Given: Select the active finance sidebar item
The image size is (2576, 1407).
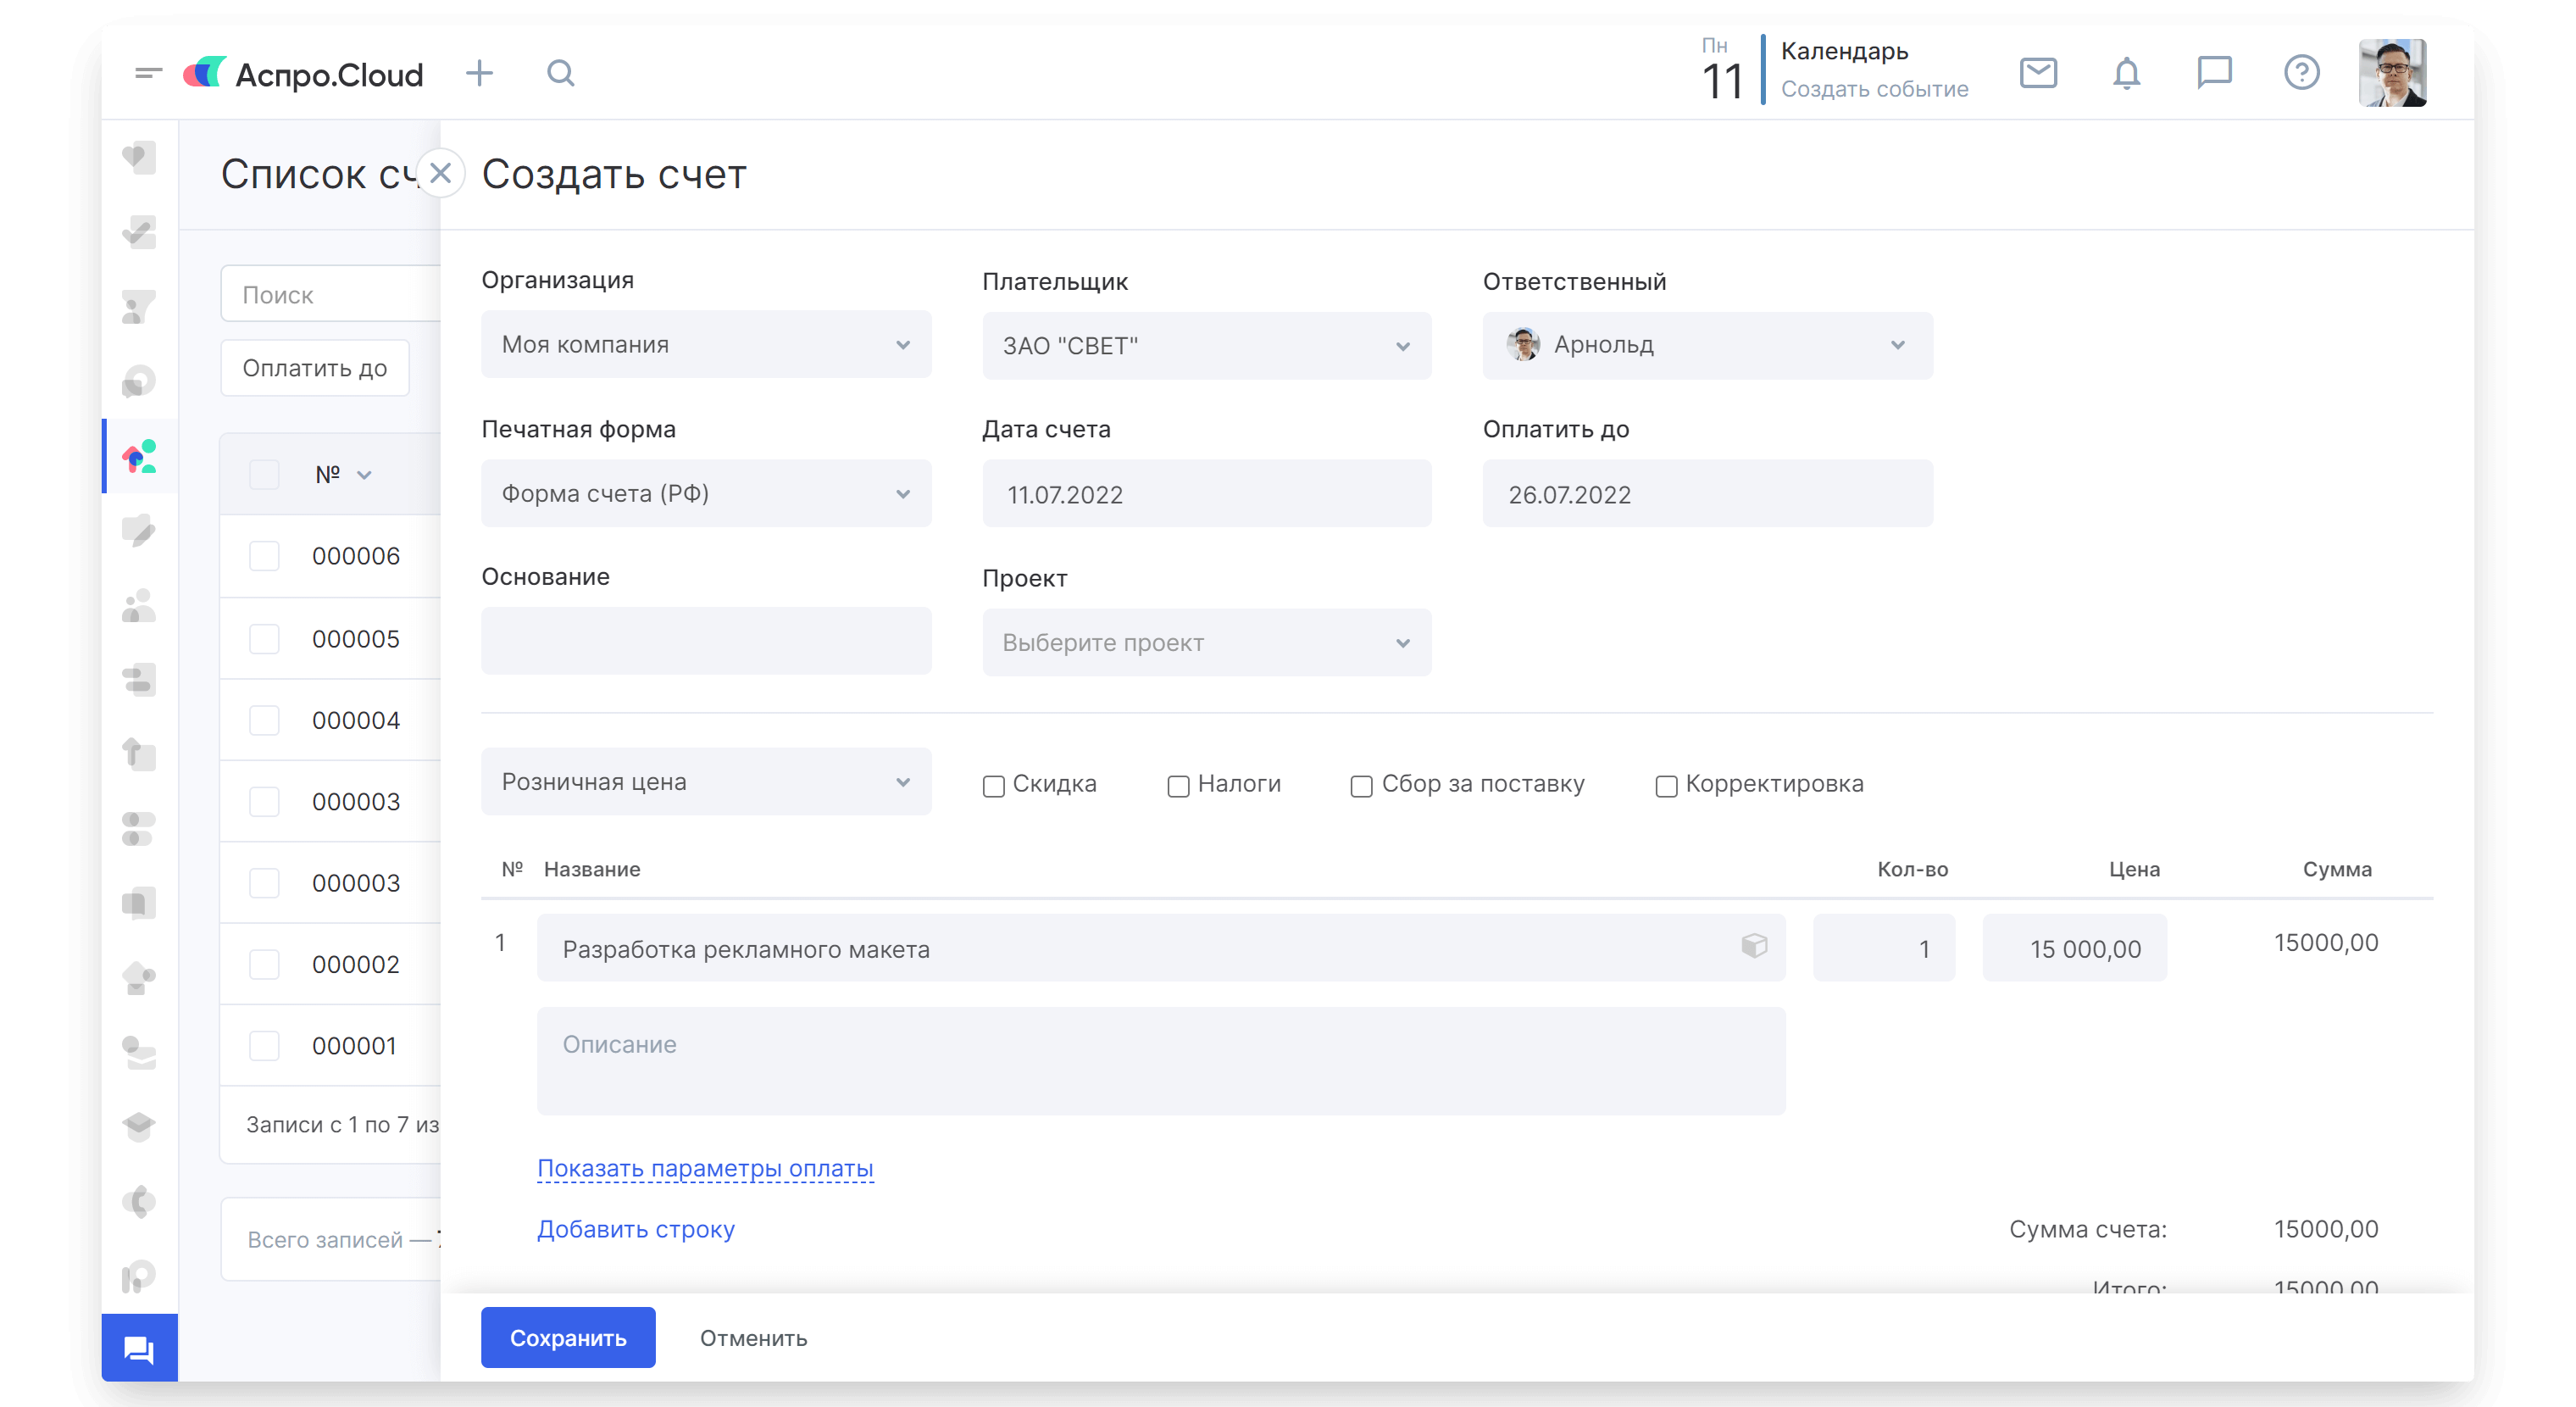Looking at the screenshot, I should click(140, 457).
